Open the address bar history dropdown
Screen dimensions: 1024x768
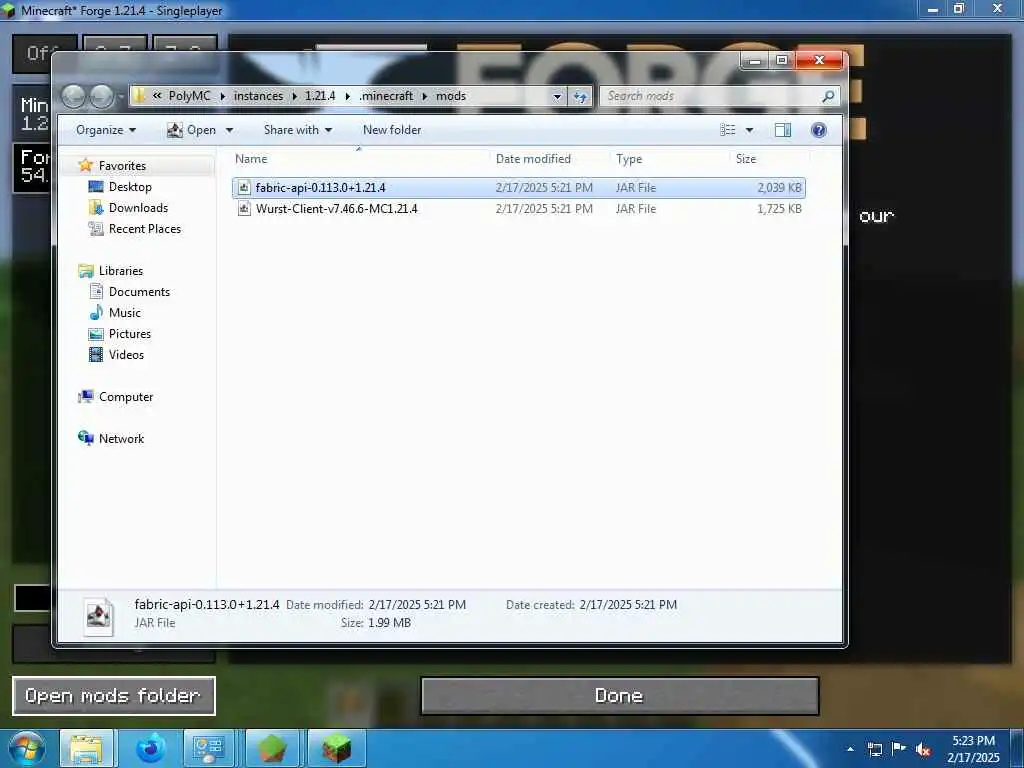pyautogui.click(x=556, y=97)
